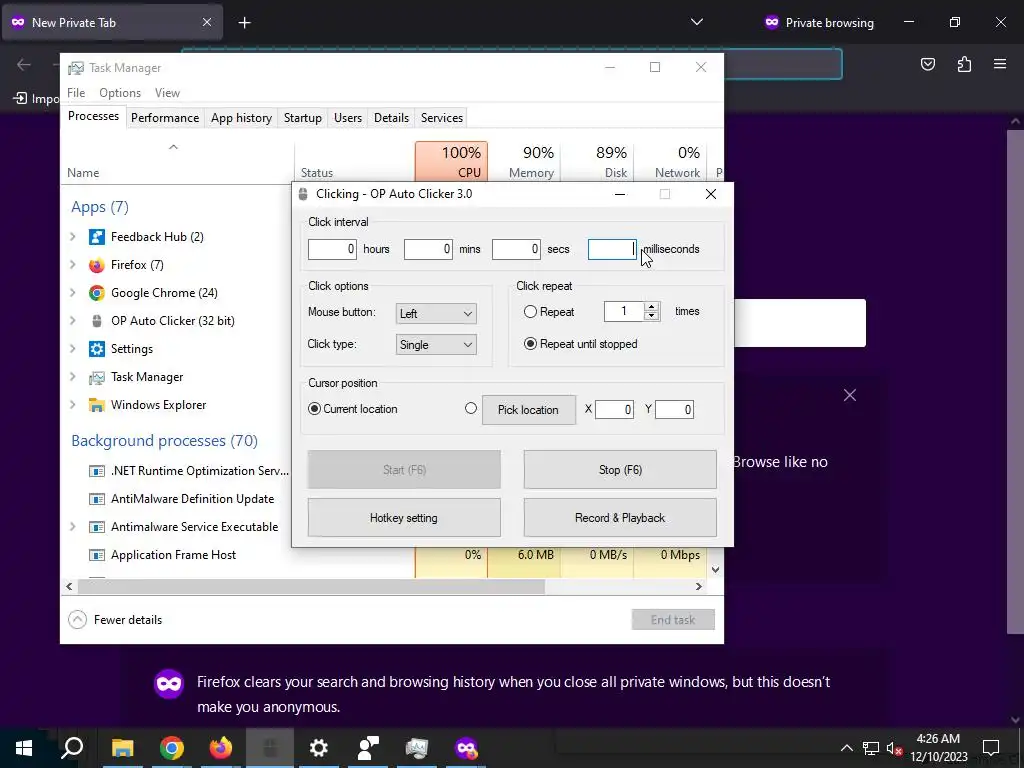This screenshot has height=768, width=1024.
Task: Switch to the Services tab
Action: coord(441,118)
